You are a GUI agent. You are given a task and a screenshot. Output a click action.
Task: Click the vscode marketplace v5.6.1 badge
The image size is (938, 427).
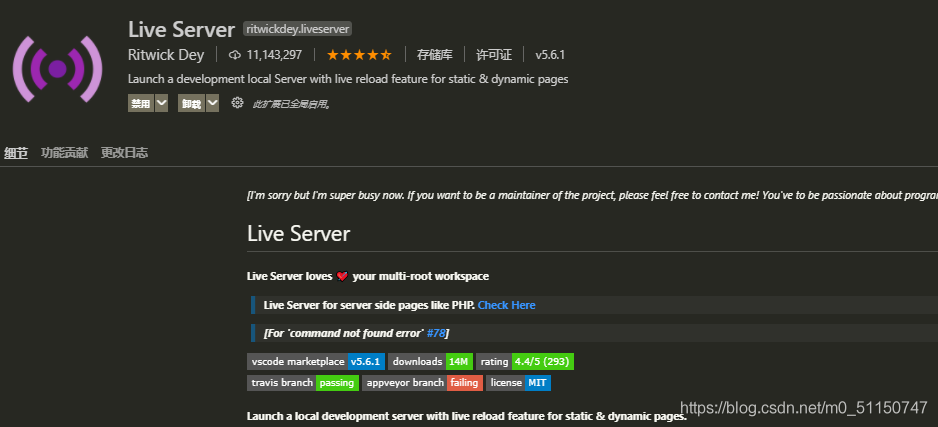[x=315, y=362]
